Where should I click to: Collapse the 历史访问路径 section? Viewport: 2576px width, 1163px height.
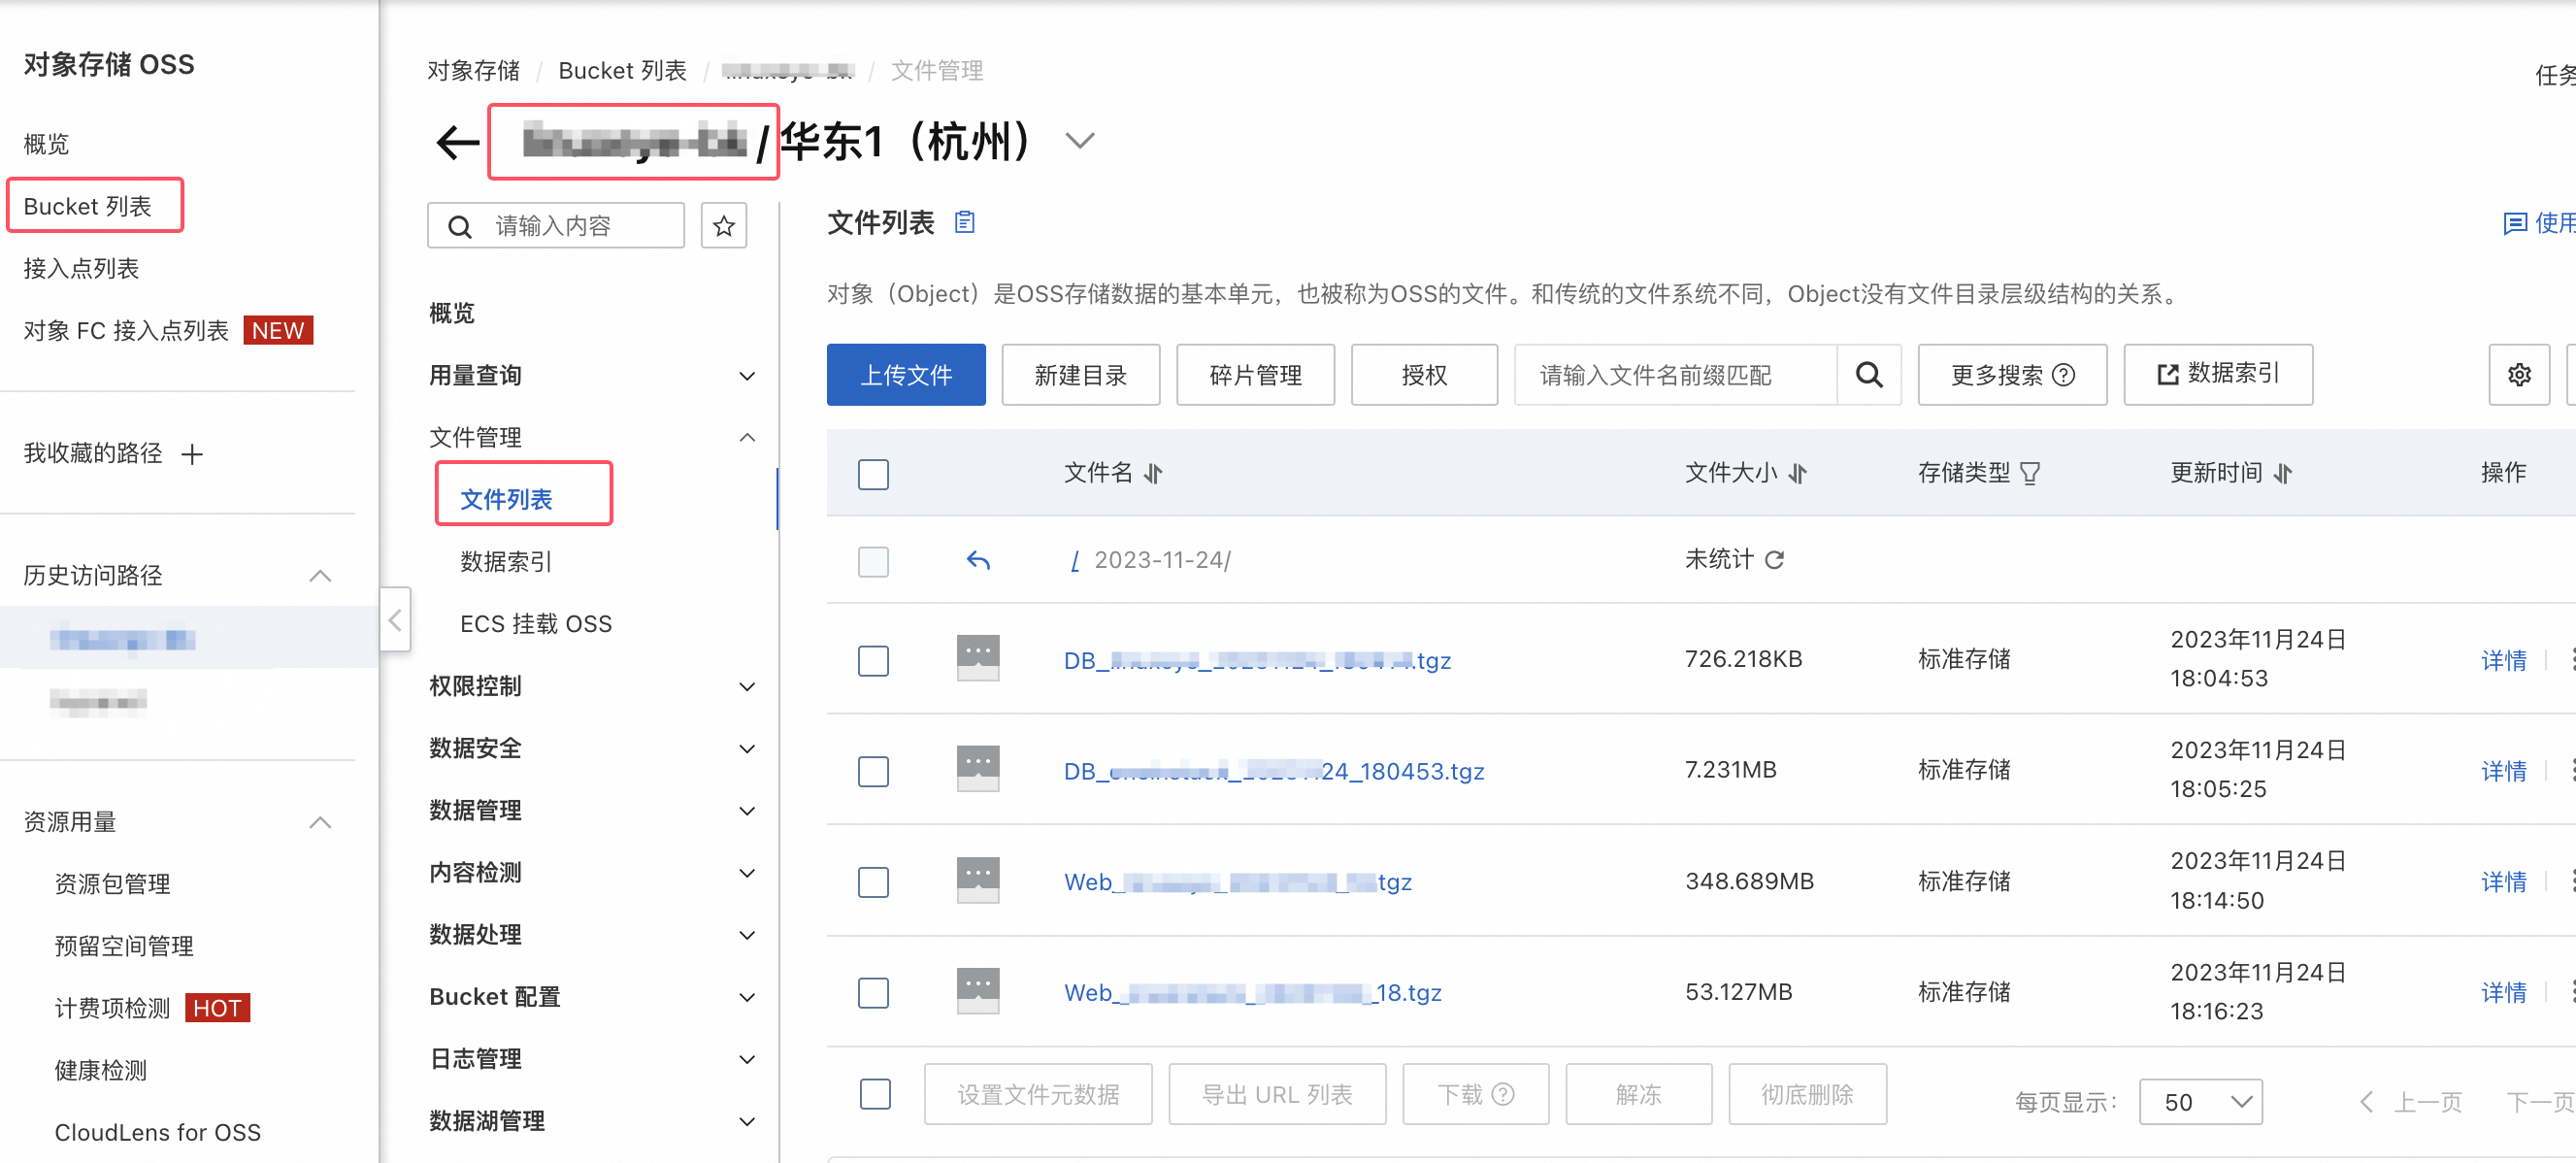pos(320,575)
